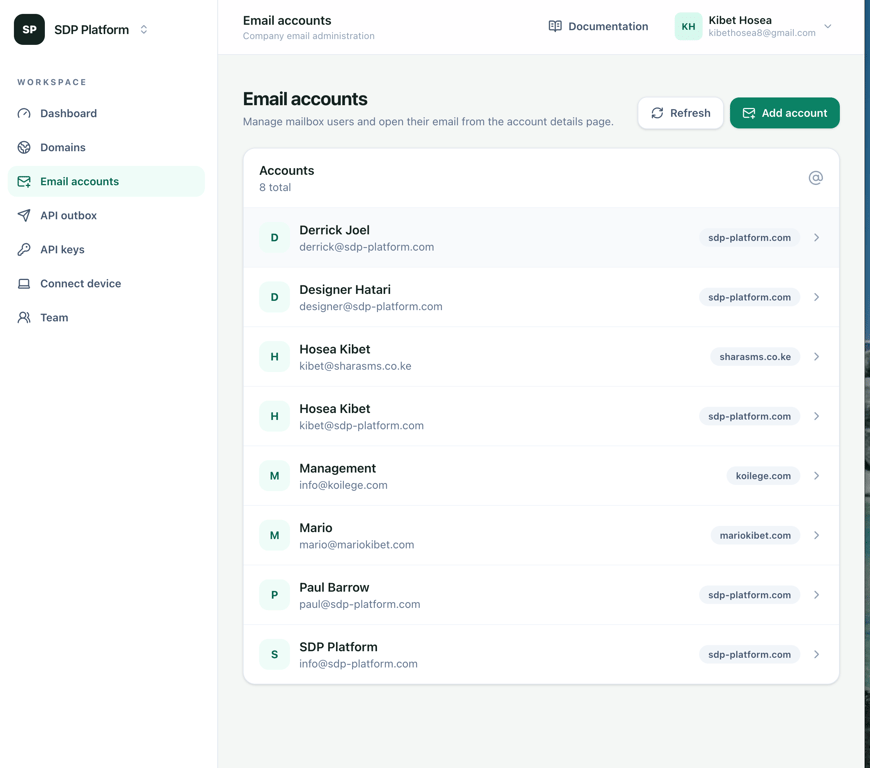Click paul@sdp-platform.com email address
Image resolution: width=870 pixels, height=768 pixels.
tap(360, 604)
